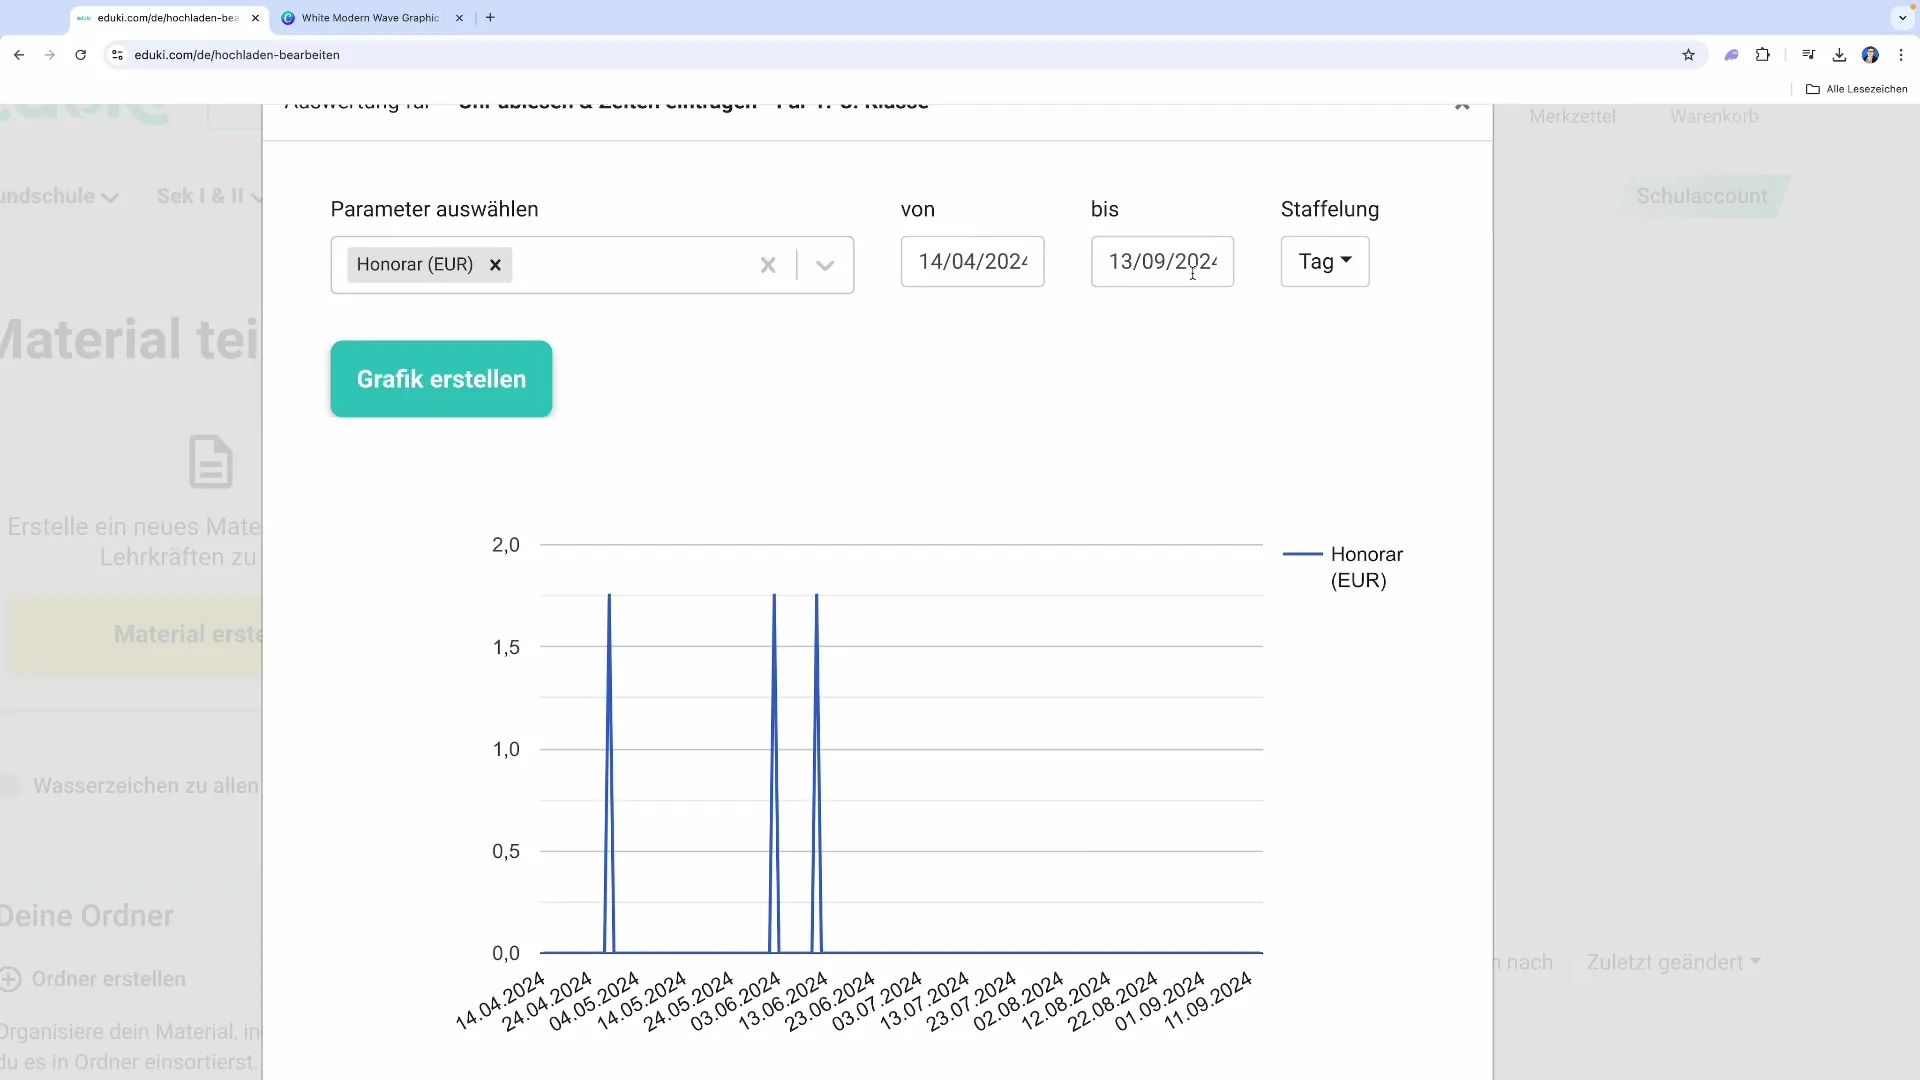Click the Grafik erstellen button
The width and height of the screenshot is (1920, 1080).
441,379
